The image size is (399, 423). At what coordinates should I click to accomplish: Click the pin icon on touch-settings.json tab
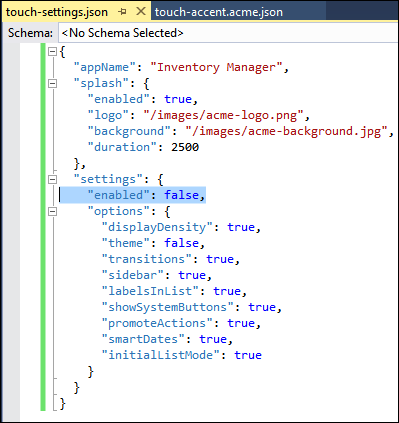(x=122, y=12)
